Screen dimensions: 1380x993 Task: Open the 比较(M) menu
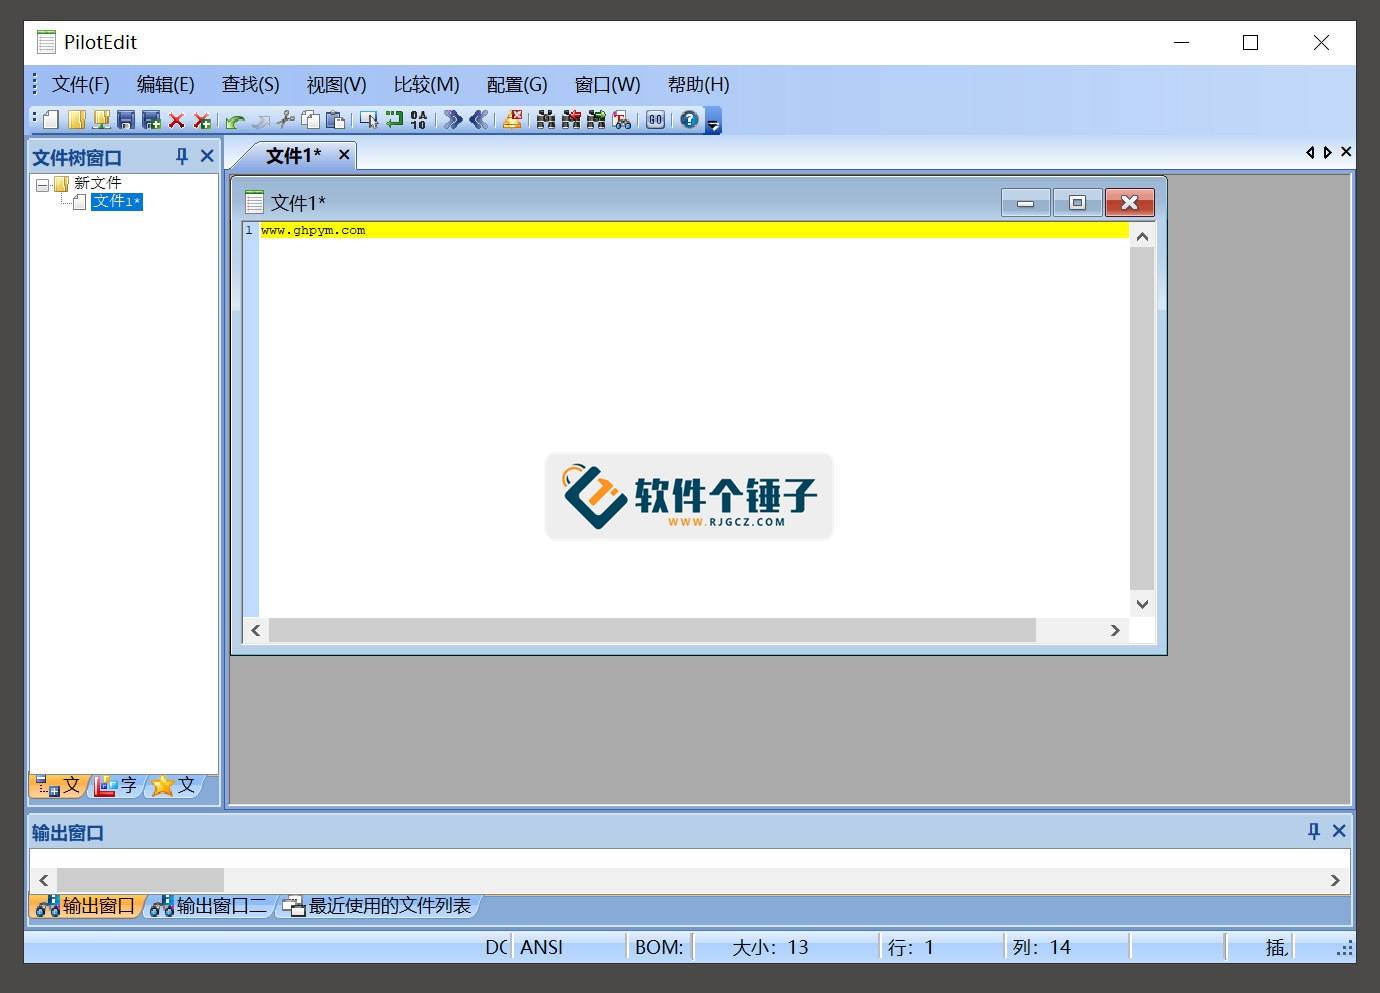pyautogui.click(x=426, y=85)
